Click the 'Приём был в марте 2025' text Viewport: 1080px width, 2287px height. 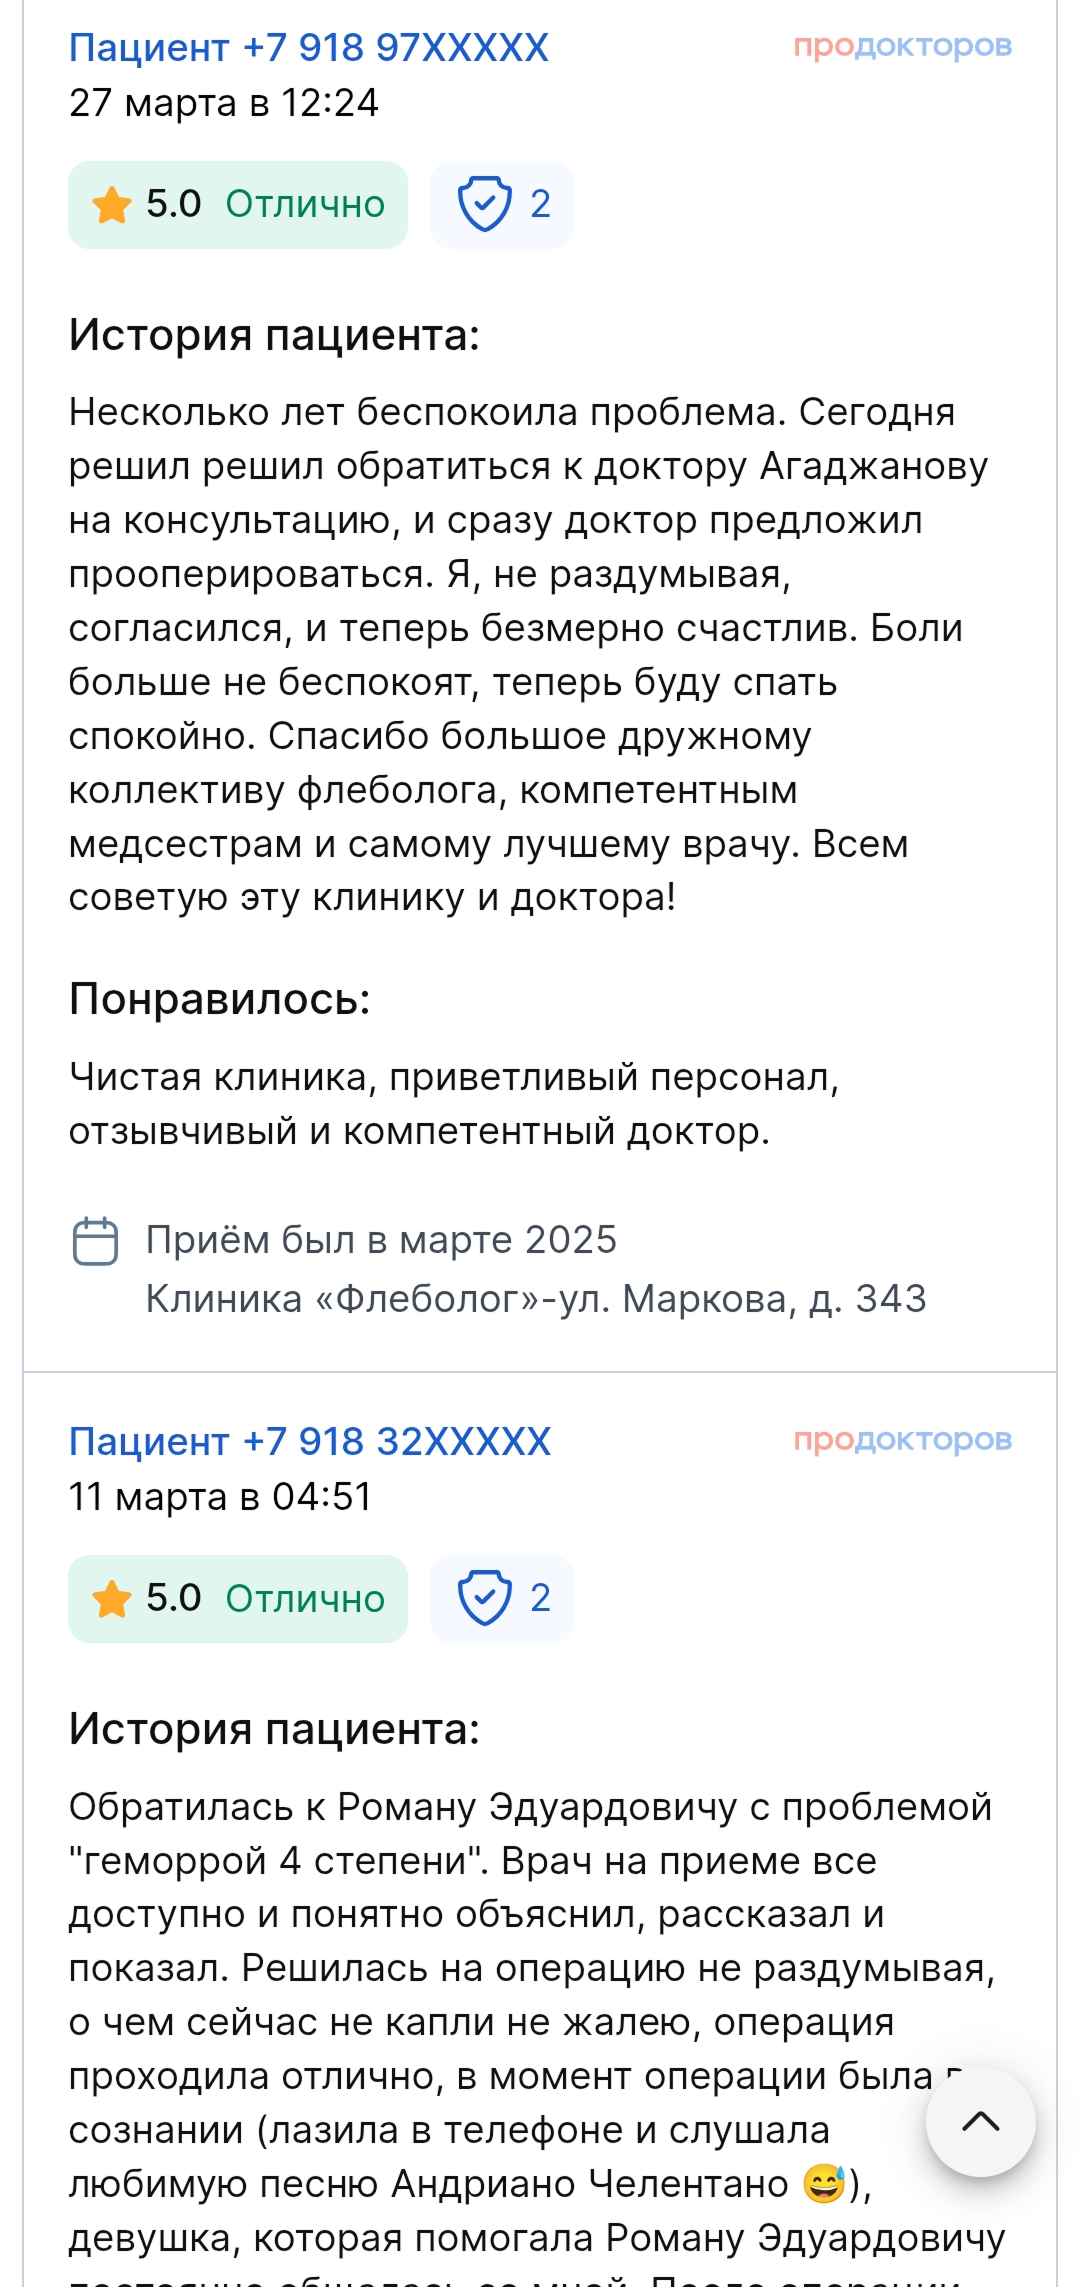tap(381, 1240)
